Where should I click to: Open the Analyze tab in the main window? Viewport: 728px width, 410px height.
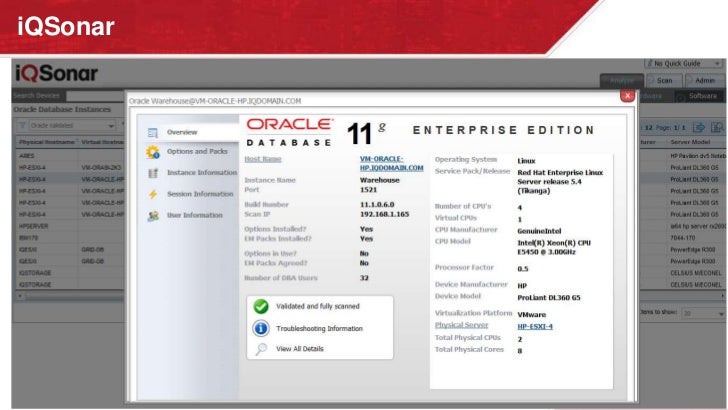coord(621,80)
